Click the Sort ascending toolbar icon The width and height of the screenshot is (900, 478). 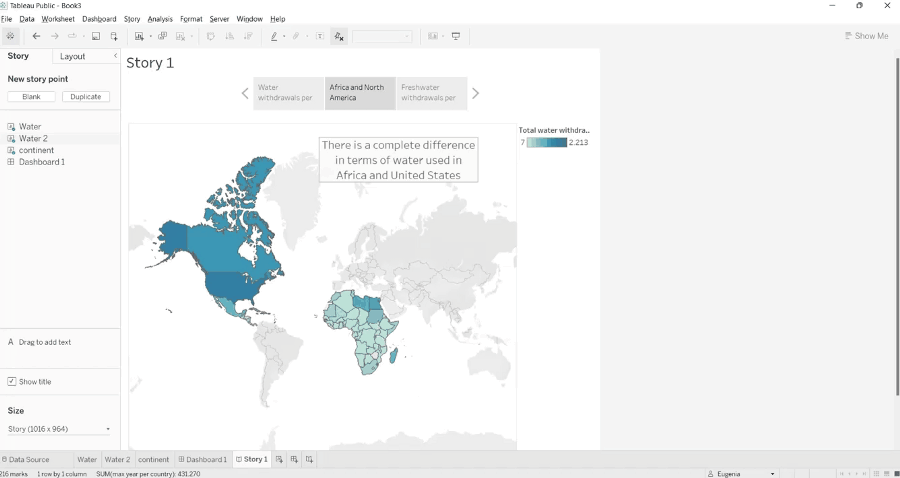pos(229,36)
